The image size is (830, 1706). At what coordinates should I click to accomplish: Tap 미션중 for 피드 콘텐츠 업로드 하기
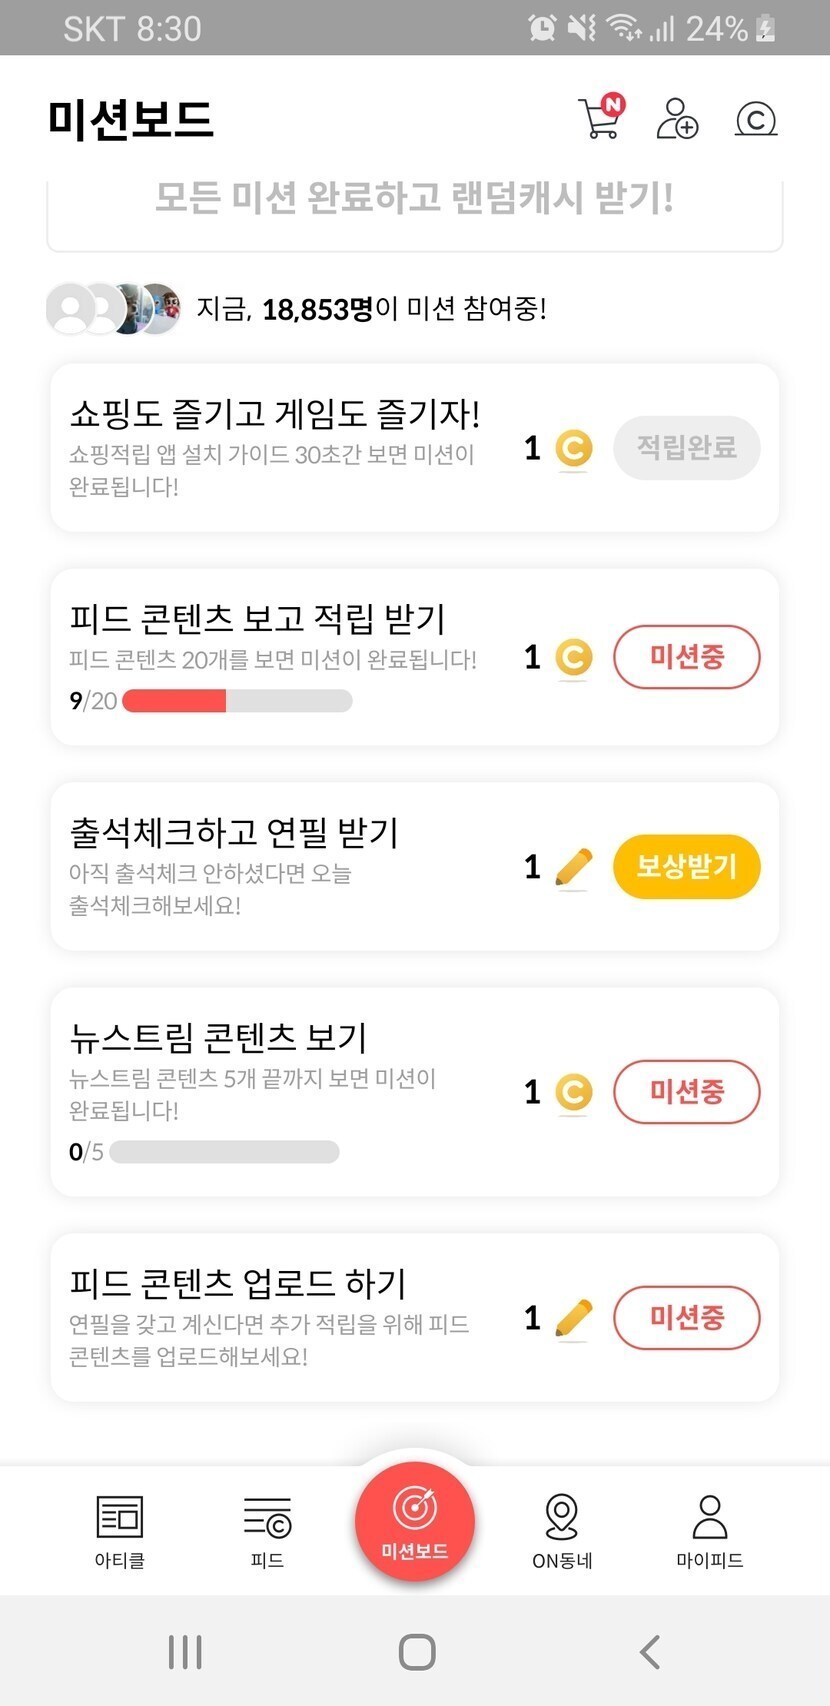coord(686,1317)
